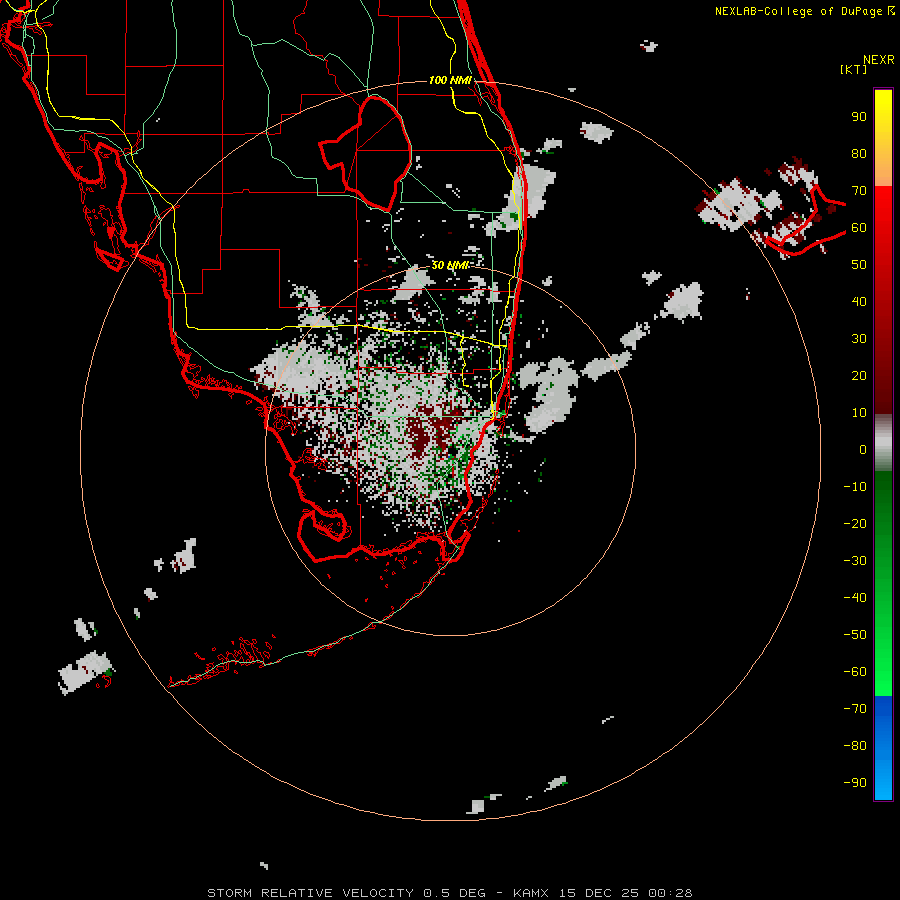Click the gray radar echo offshore east of Miami
The width and height of the screenshot is (900, 900).
pos(549,393)
